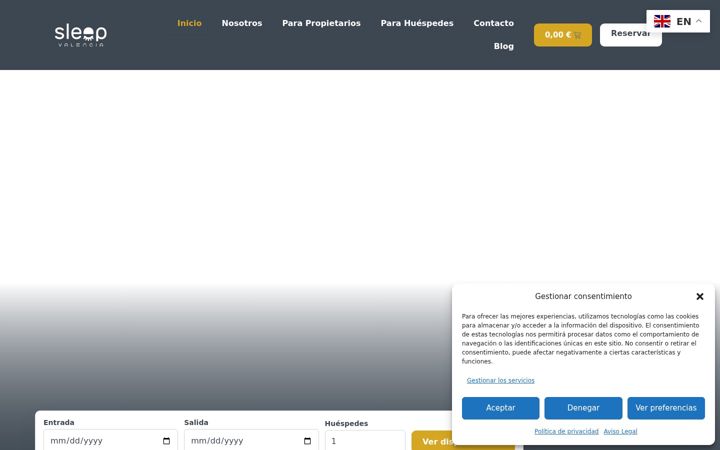Open Aviso Legal link
This screenshot has width=720, height=450.
(620, 431)
